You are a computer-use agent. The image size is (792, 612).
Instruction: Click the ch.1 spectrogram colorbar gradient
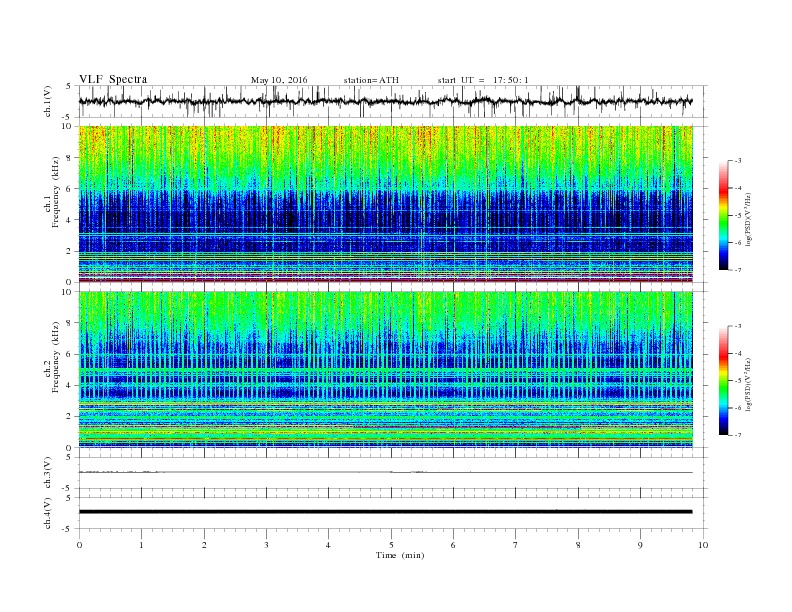[x=723, y=215]
